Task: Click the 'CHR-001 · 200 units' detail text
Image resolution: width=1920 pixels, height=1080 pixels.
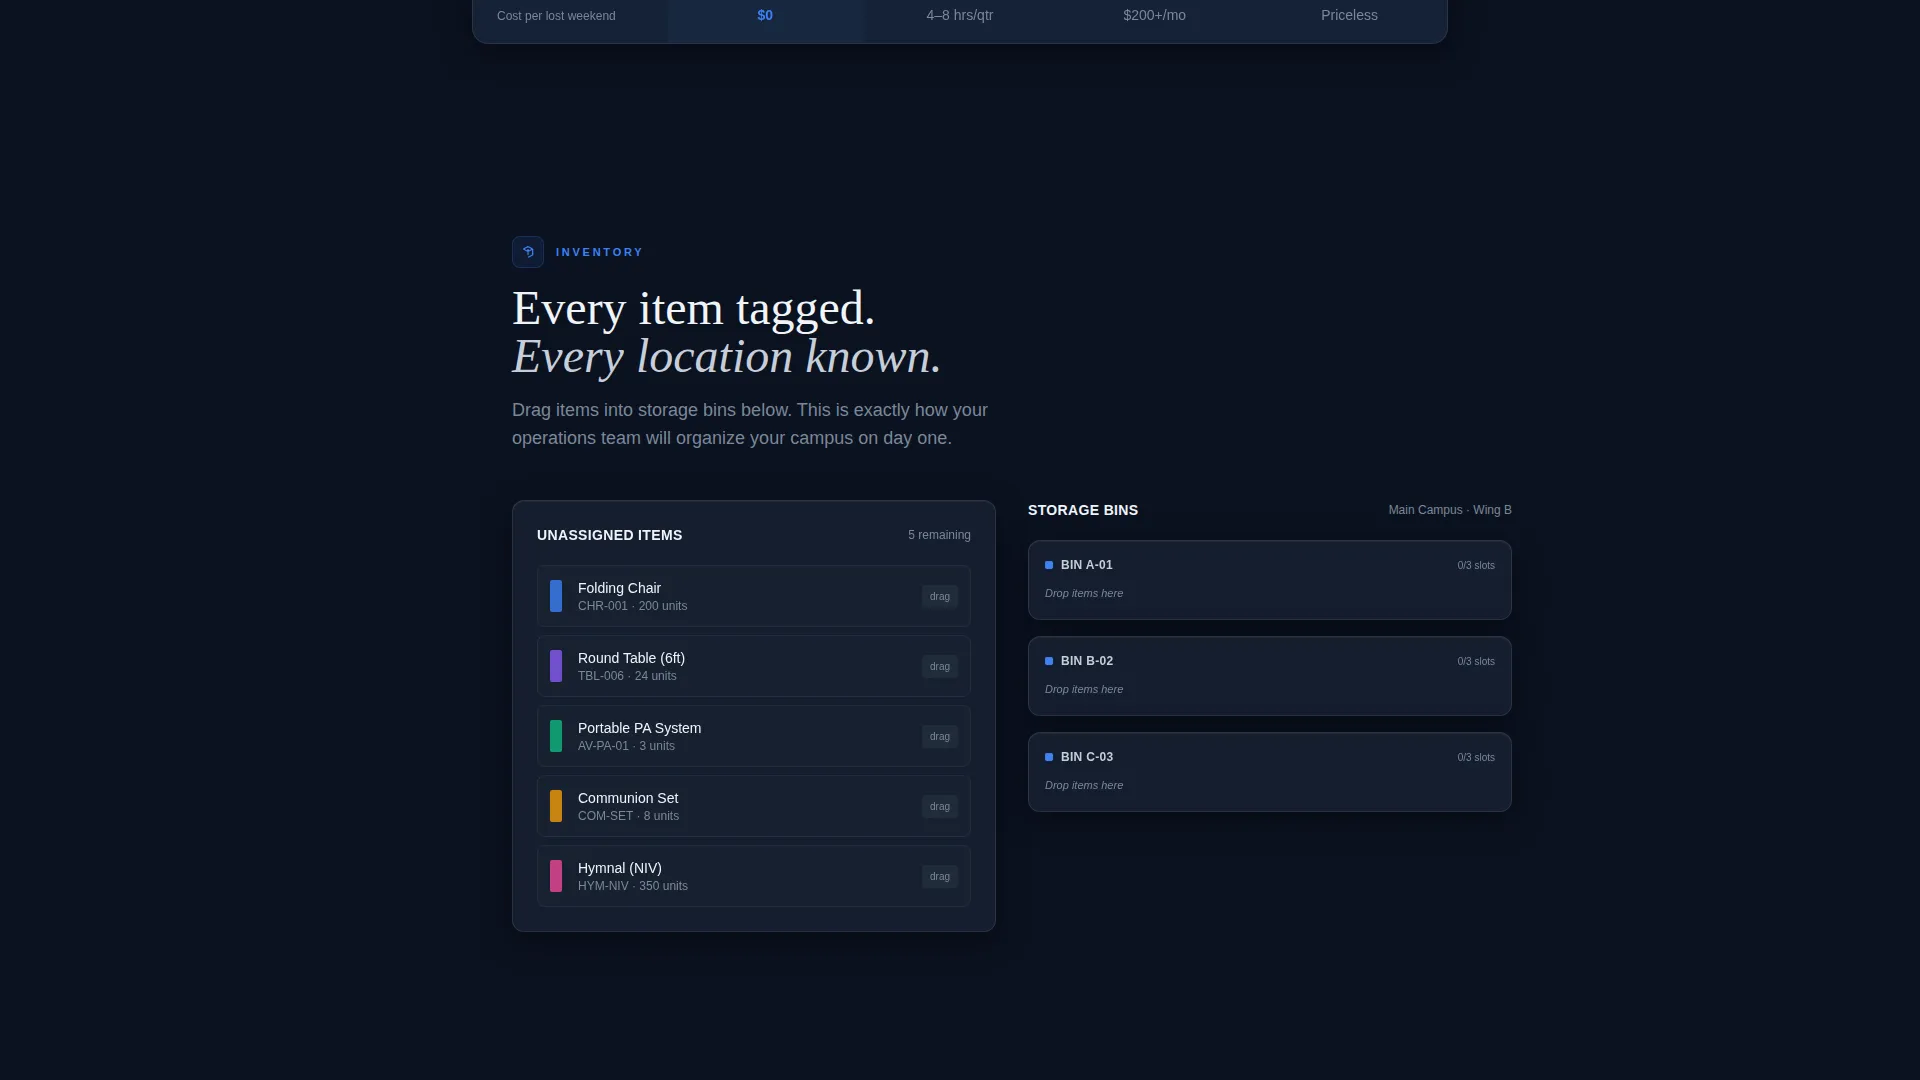Action: [632, 606]
